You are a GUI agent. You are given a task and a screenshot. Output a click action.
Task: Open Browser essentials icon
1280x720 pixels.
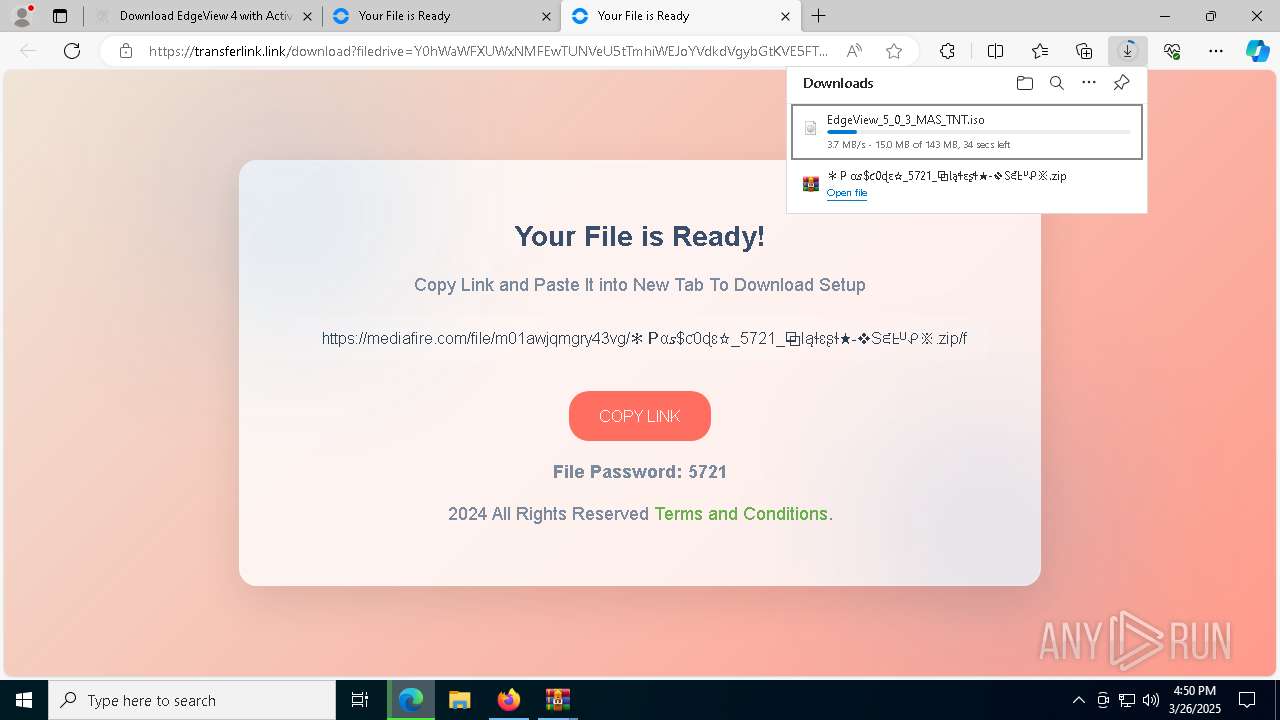(1172, 51)
